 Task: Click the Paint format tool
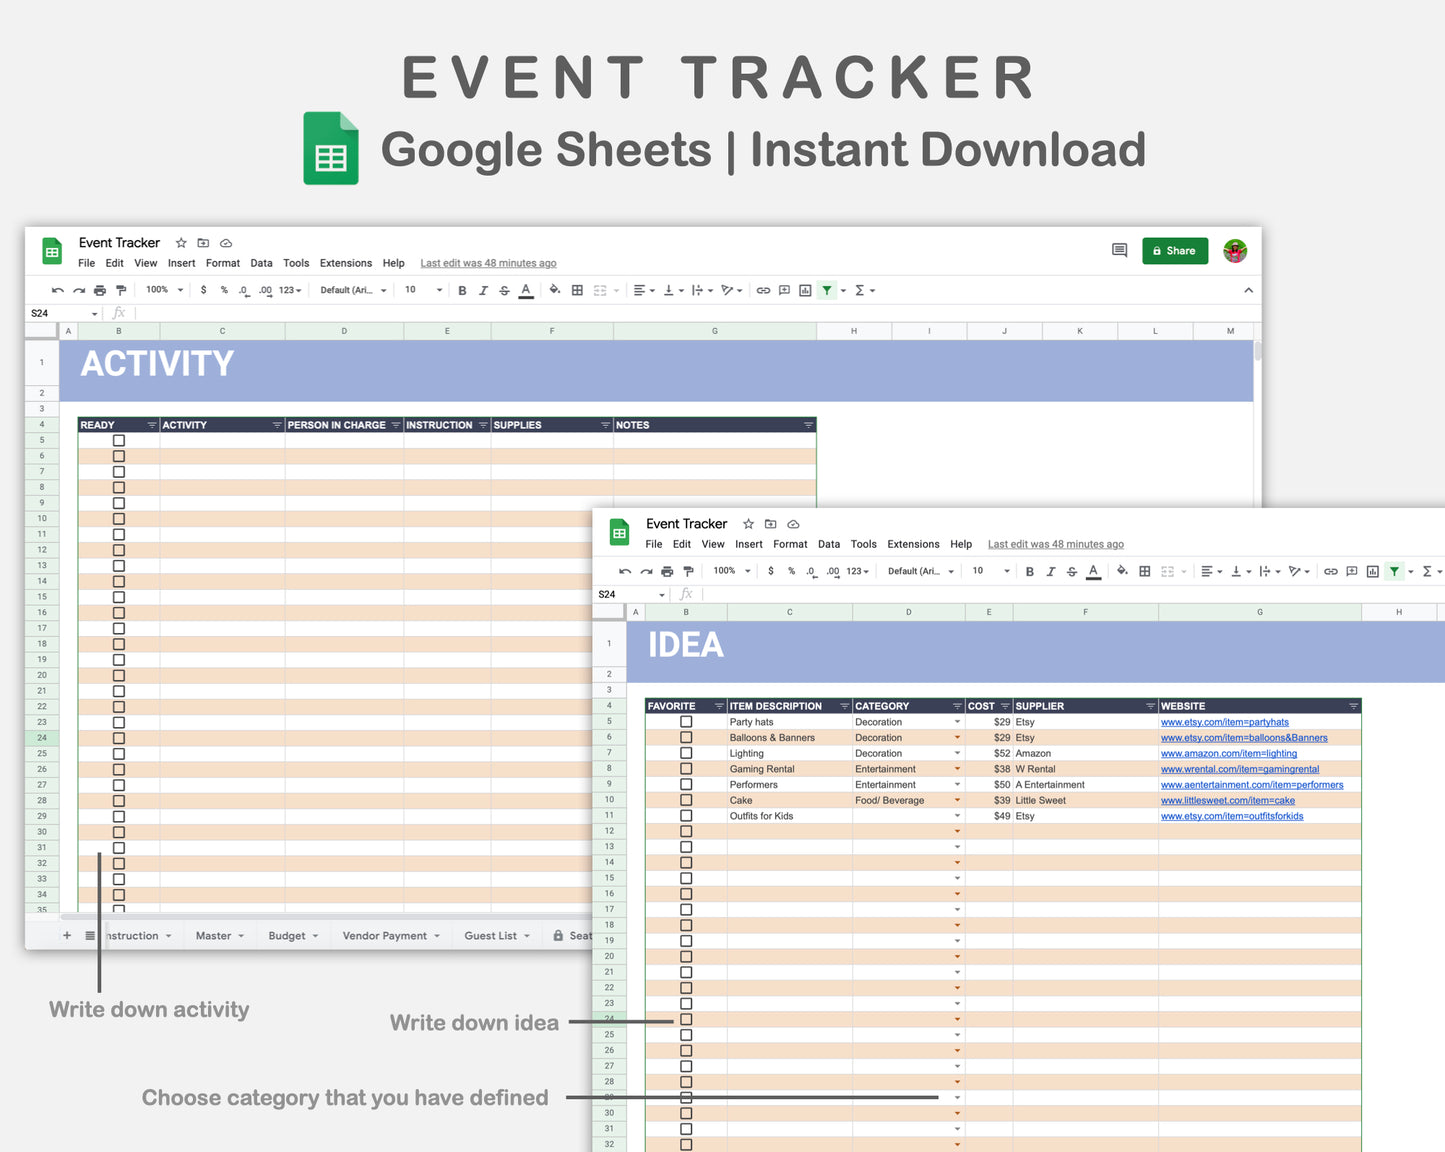pos(120,290)
